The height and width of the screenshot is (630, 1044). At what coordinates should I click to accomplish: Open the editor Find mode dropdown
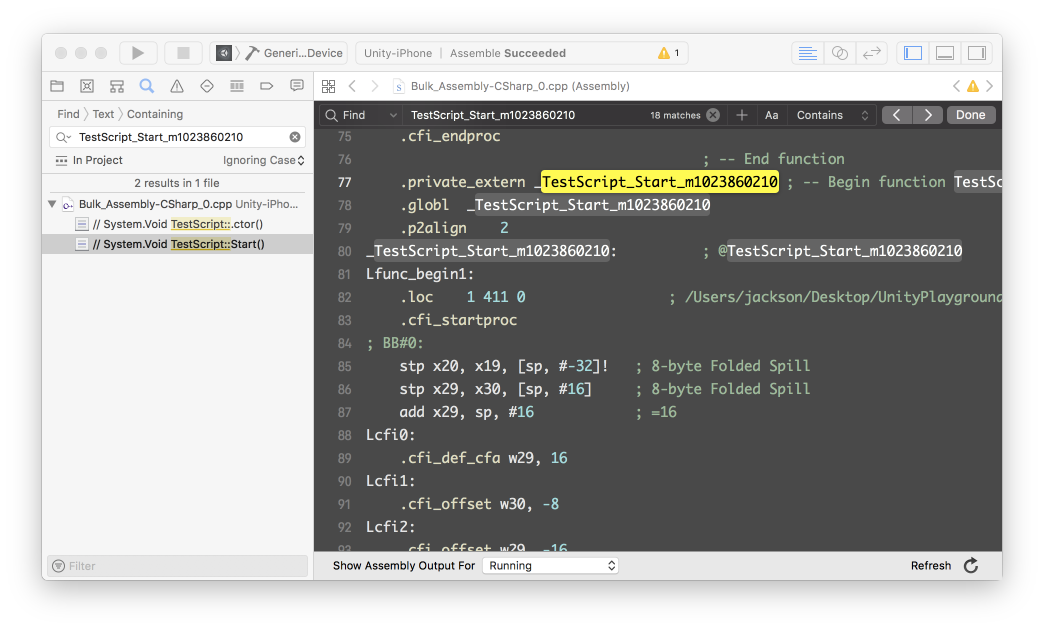(362, 115)
